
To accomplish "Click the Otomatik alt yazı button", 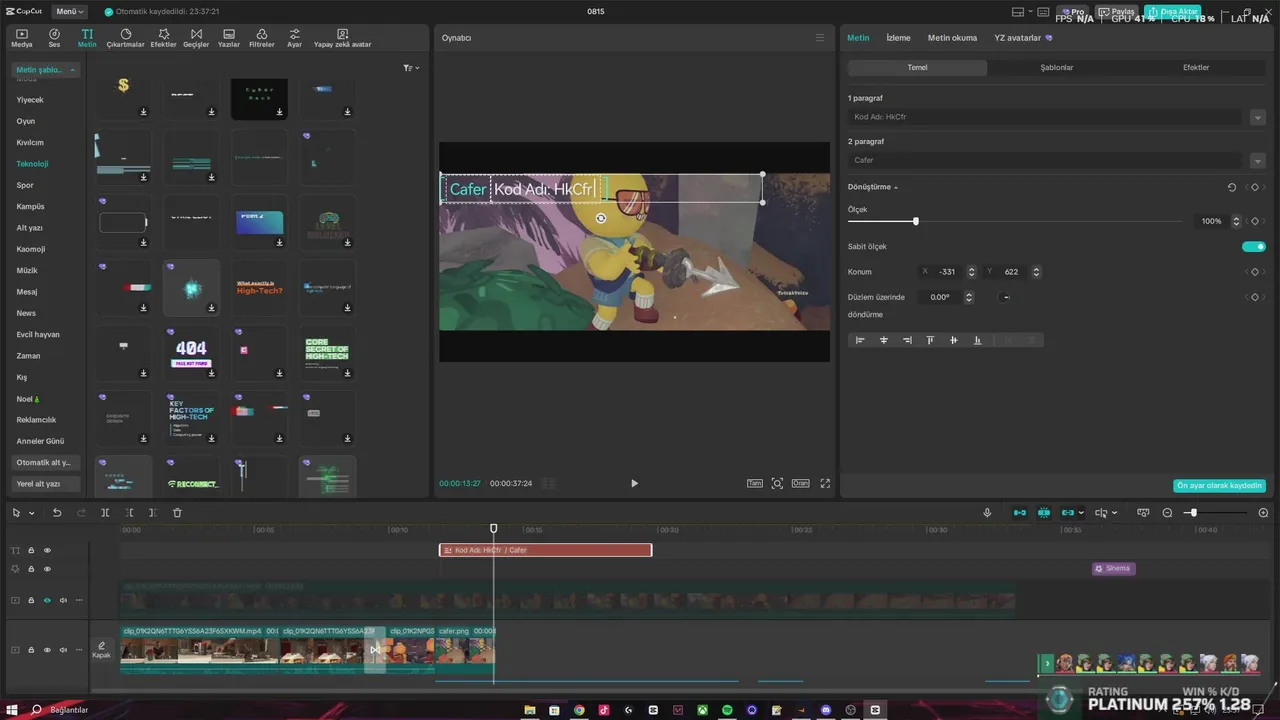I will tap(45, 463).
